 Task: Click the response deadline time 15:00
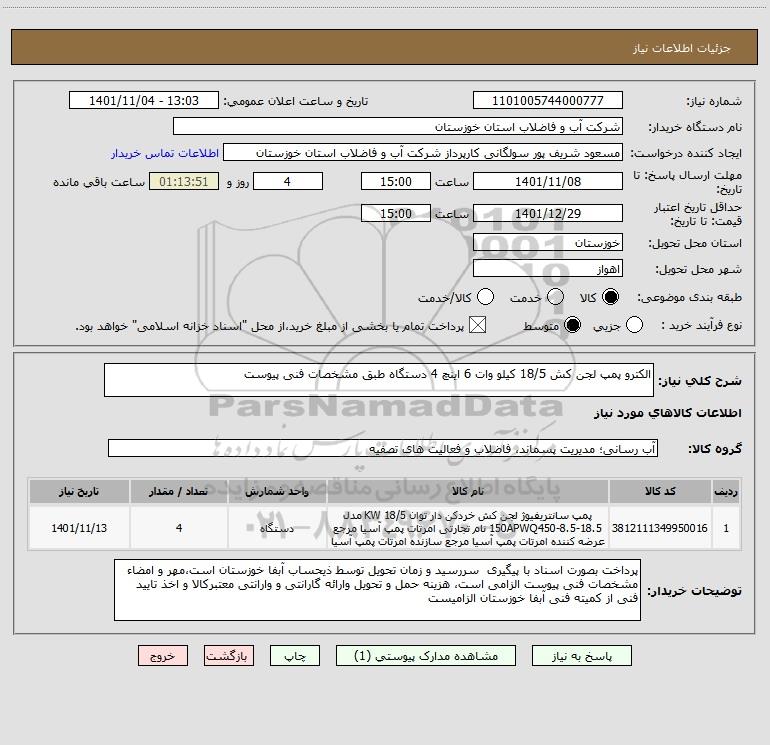click(396, 182)
